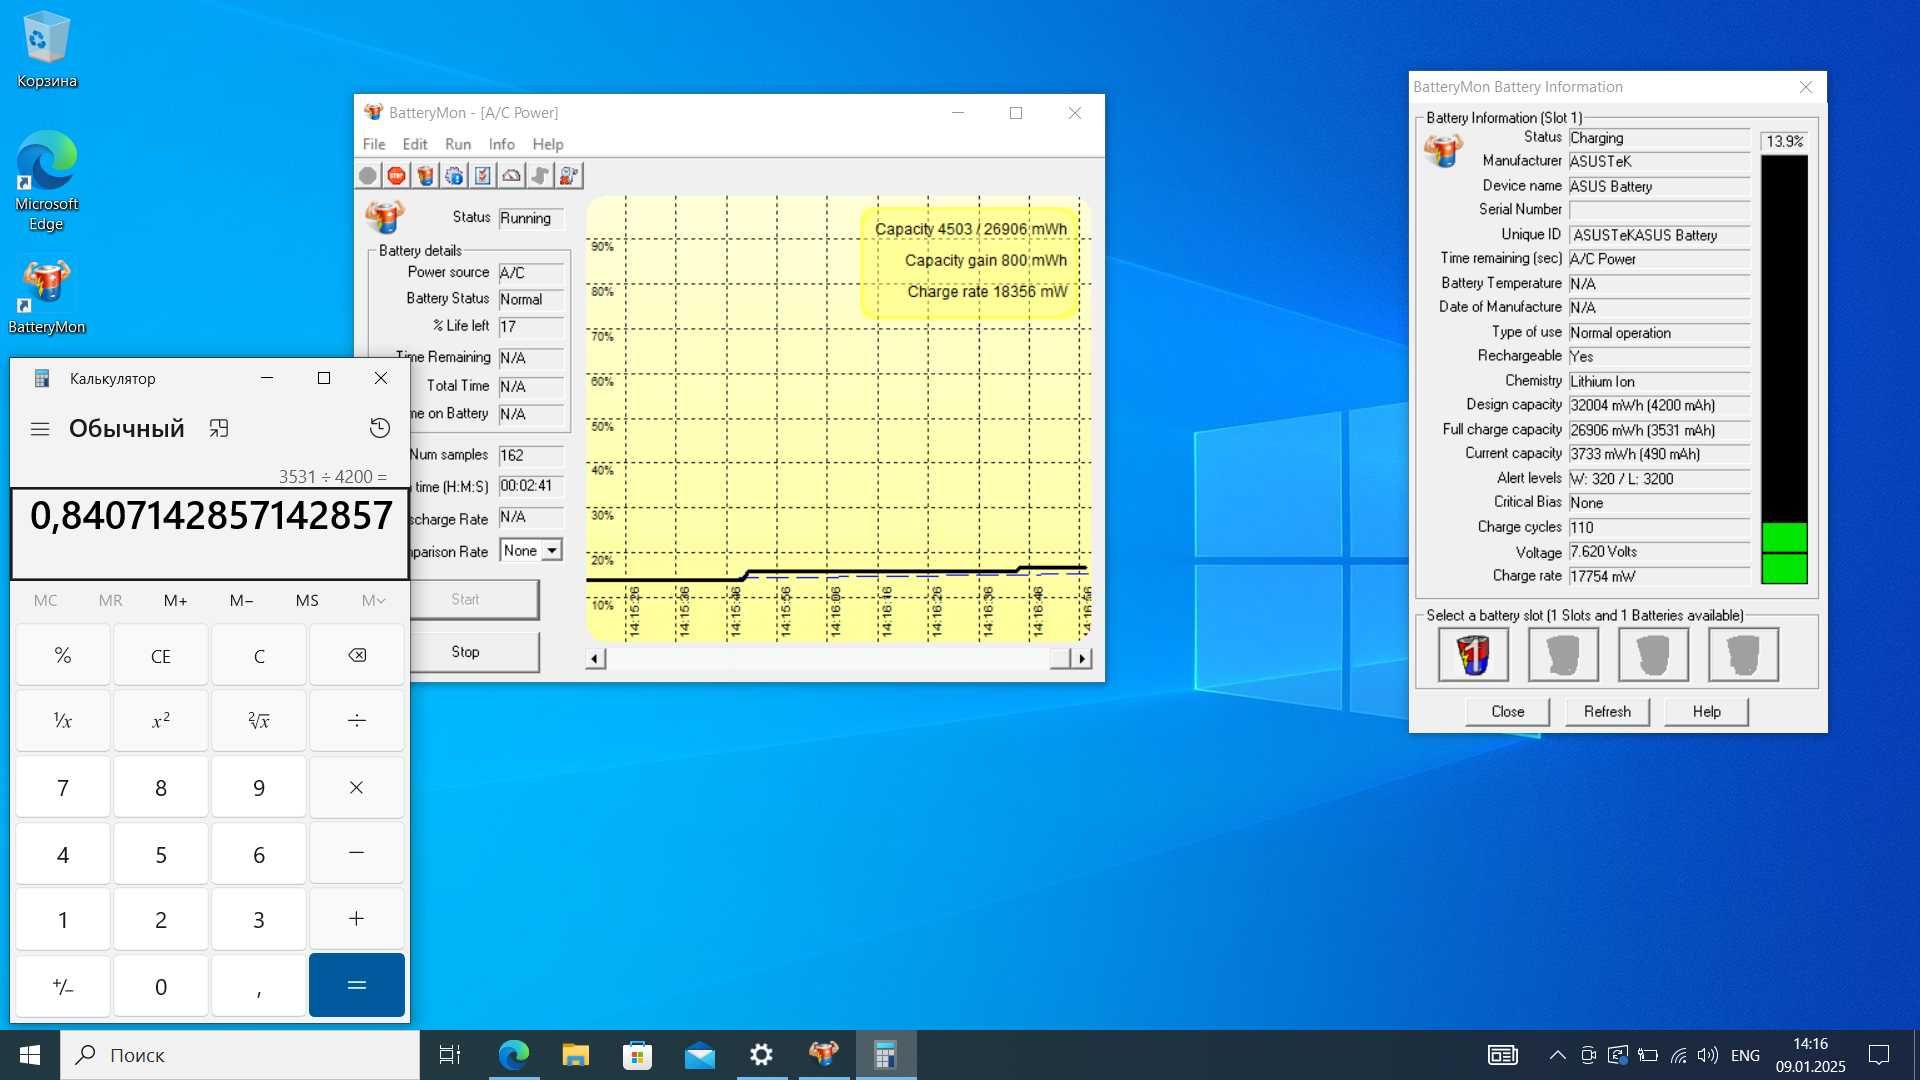Click the green battery level bar gauge
The image size is (1920, 1080).
[x=1784, y=369]
